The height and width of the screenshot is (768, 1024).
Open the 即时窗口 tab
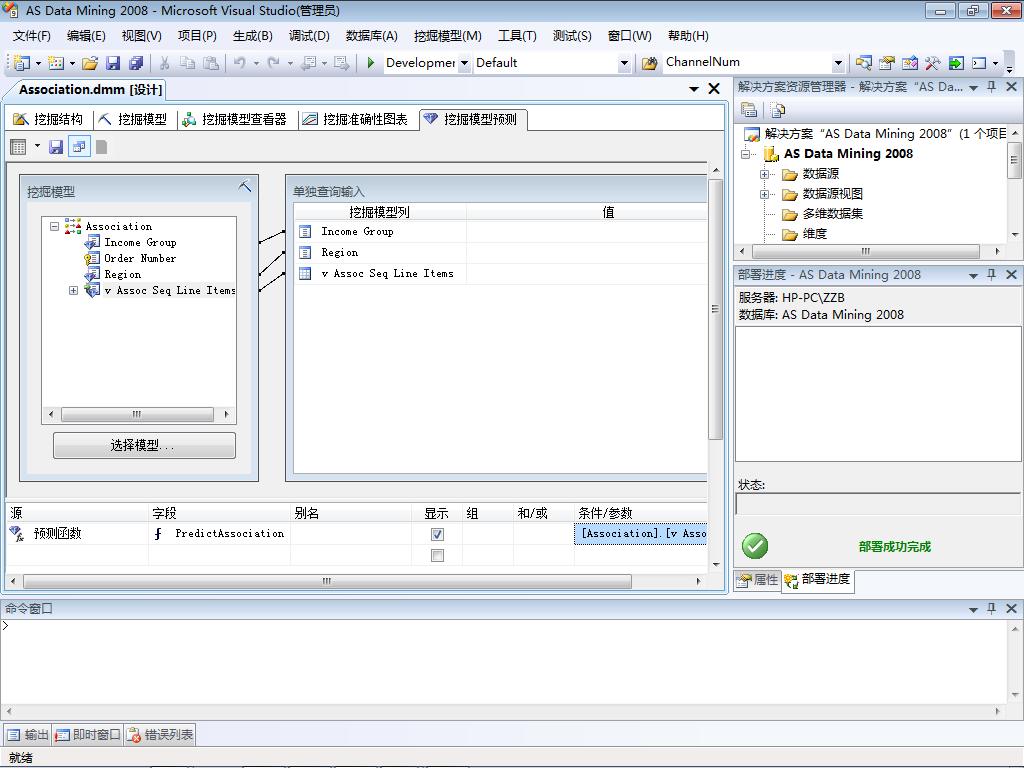pos(88,735)
